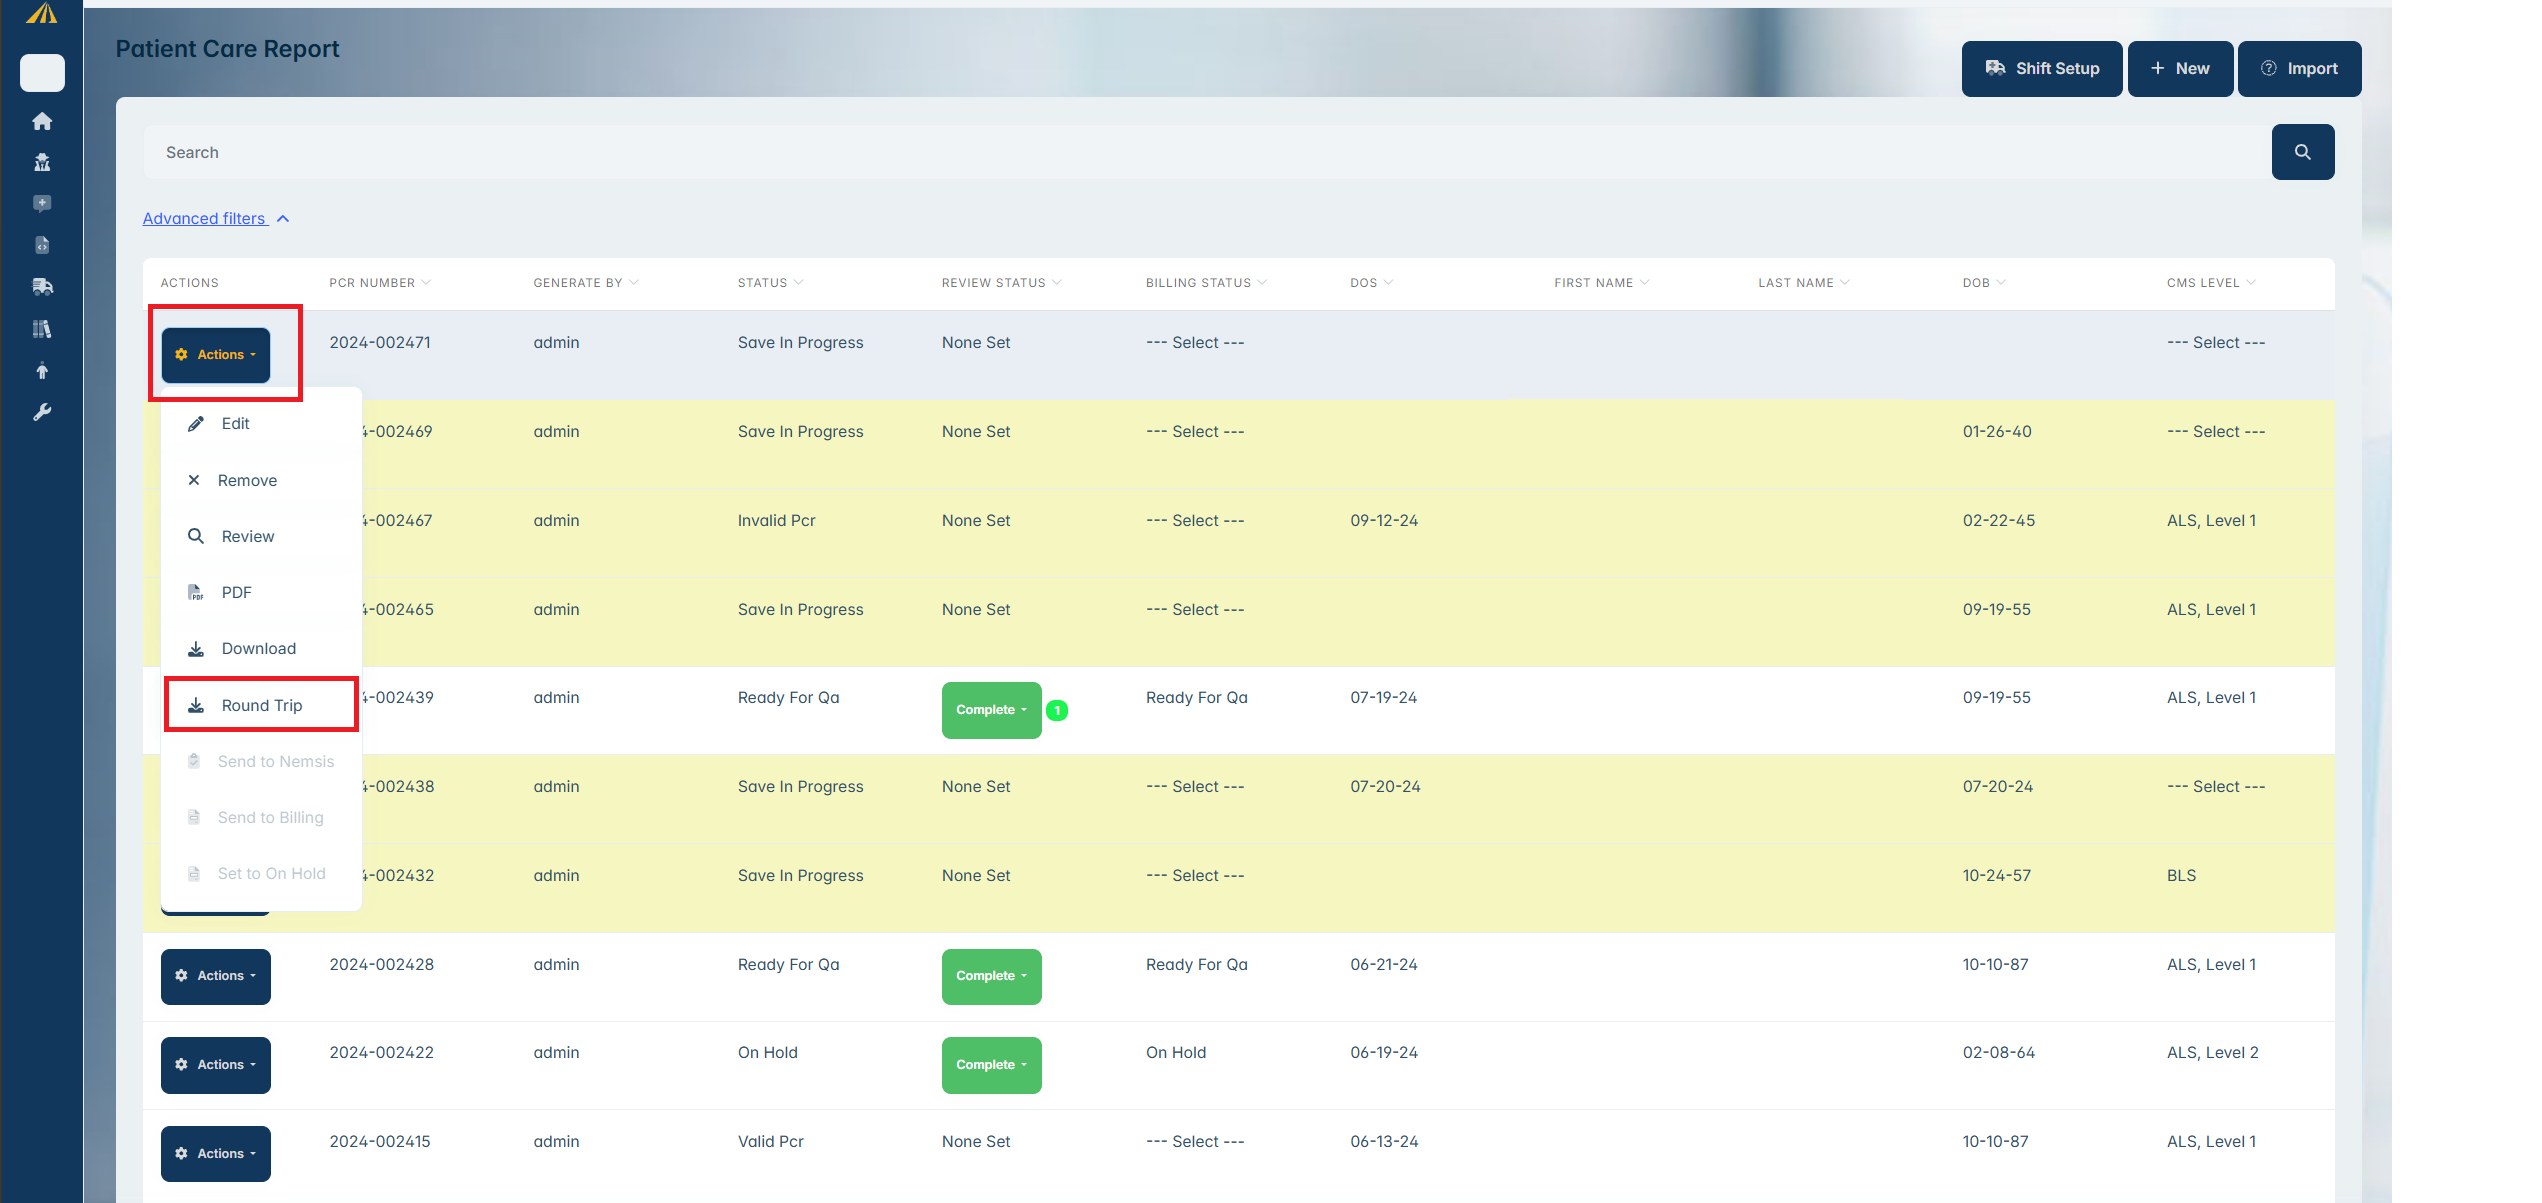
Task: Select Round Trip from actions menu
Action: coord(261,705)
